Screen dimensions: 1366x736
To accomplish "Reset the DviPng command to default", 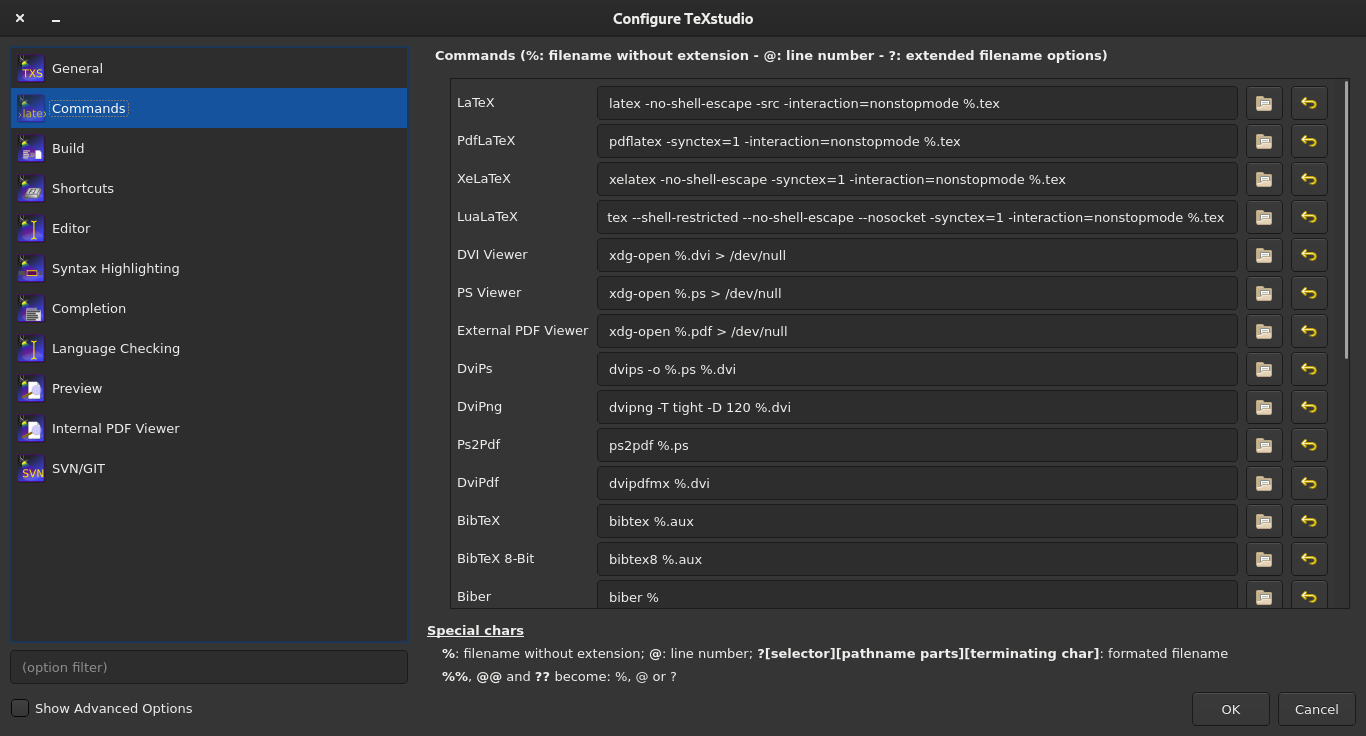I will pos(1309,407).
